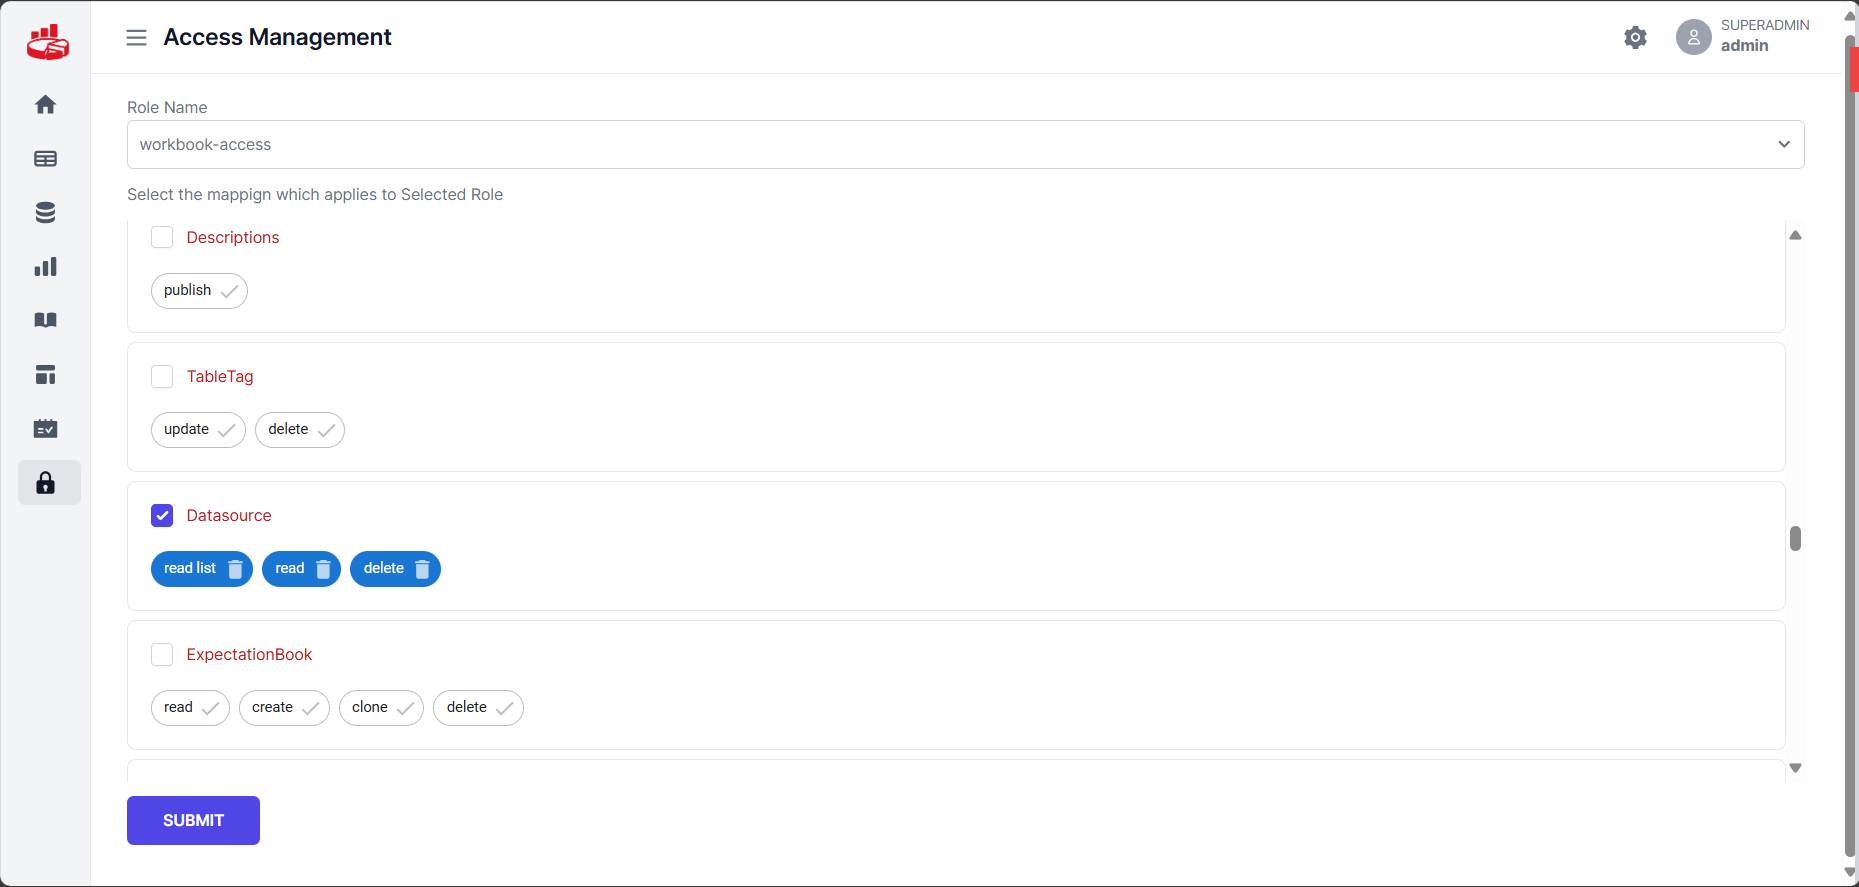Image resolution: width=1859 pixels, height=887 pixels.
Task: Remove Datasource read list permission via trash
Action: (x=235, y=569)
